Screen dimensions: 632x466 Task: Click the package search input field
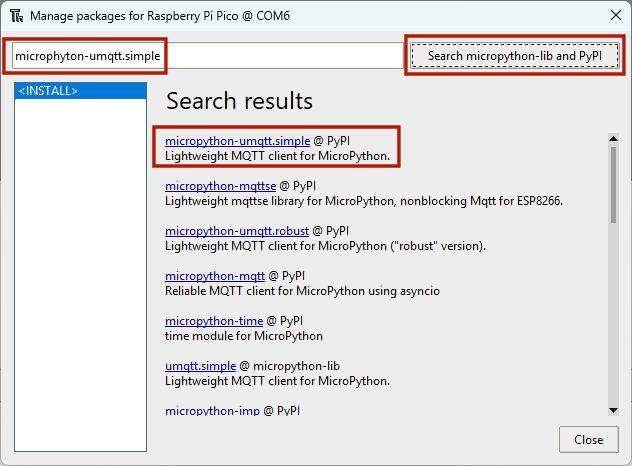[x=208, y=56]
